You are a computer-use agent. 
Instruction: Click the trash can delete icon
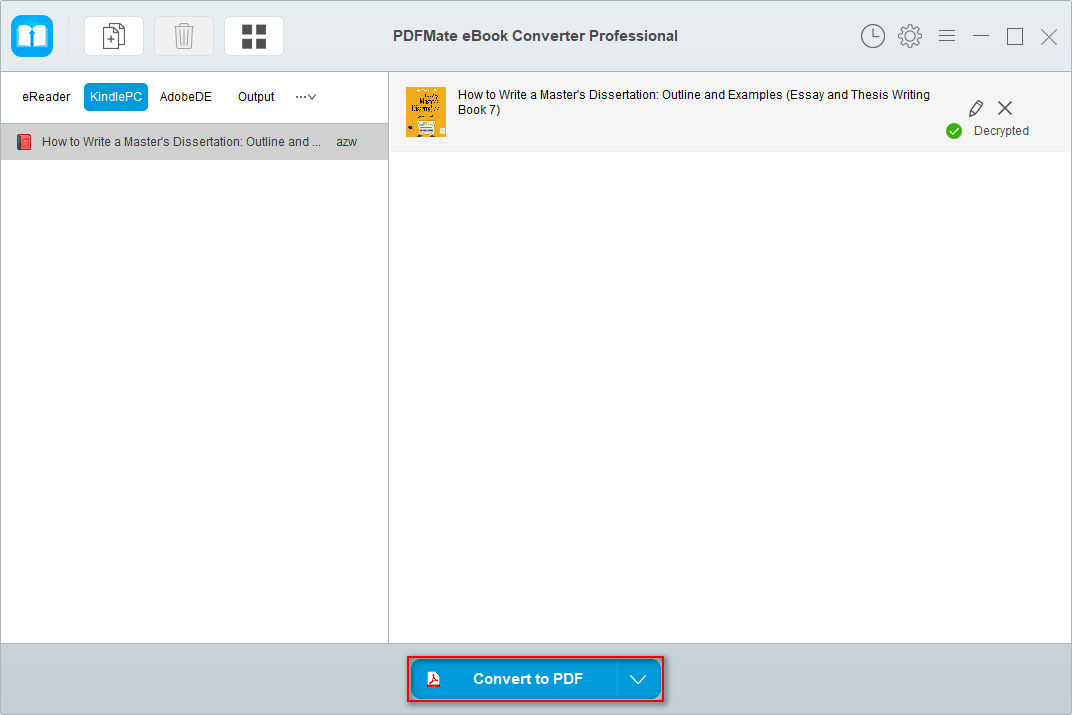pos(184,36)
